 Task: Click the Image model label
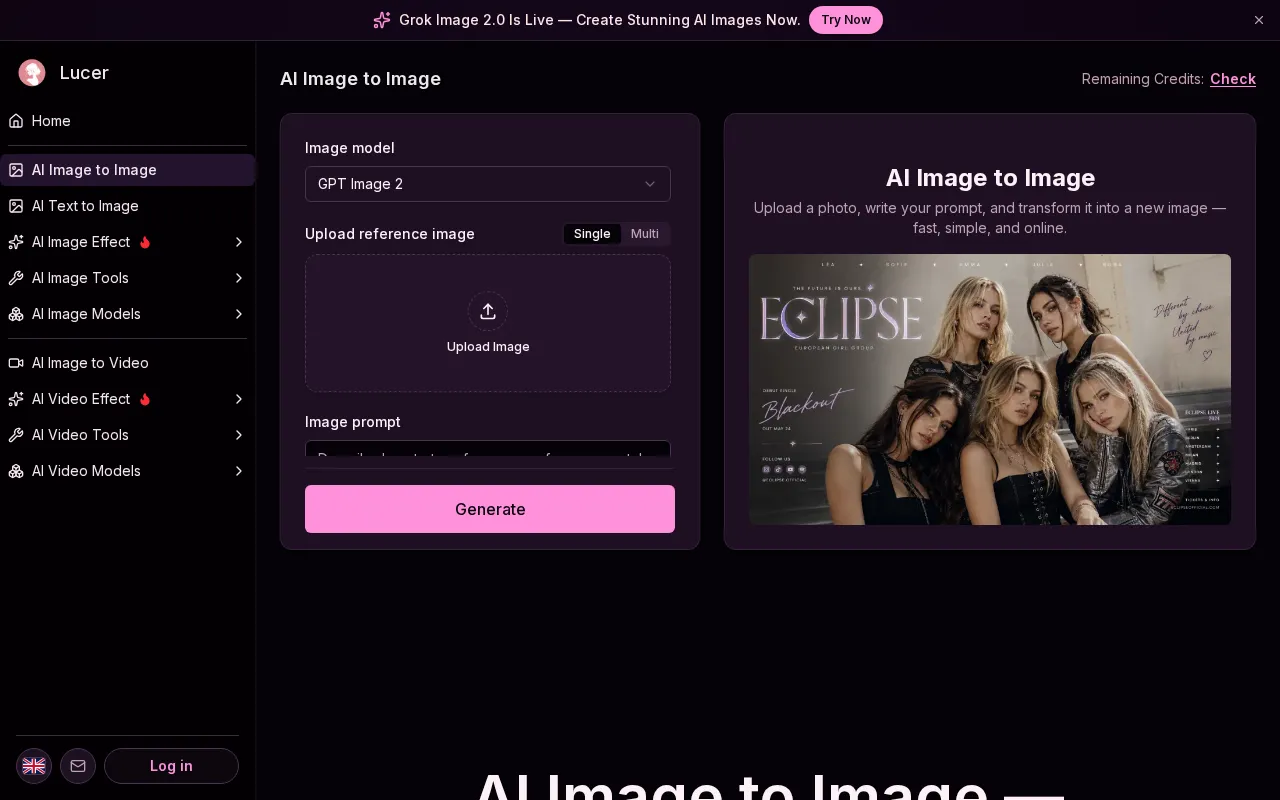[350, 148]
